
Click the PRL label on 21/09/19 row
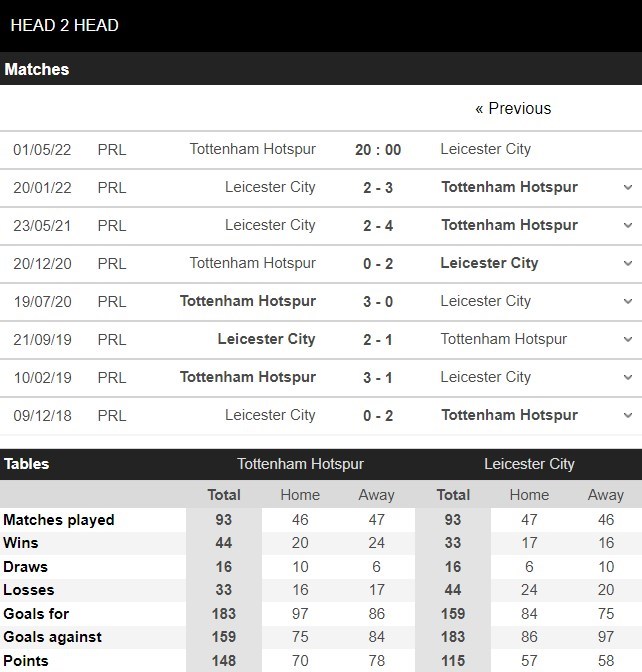pyautogui.click(x=112, y=339)
